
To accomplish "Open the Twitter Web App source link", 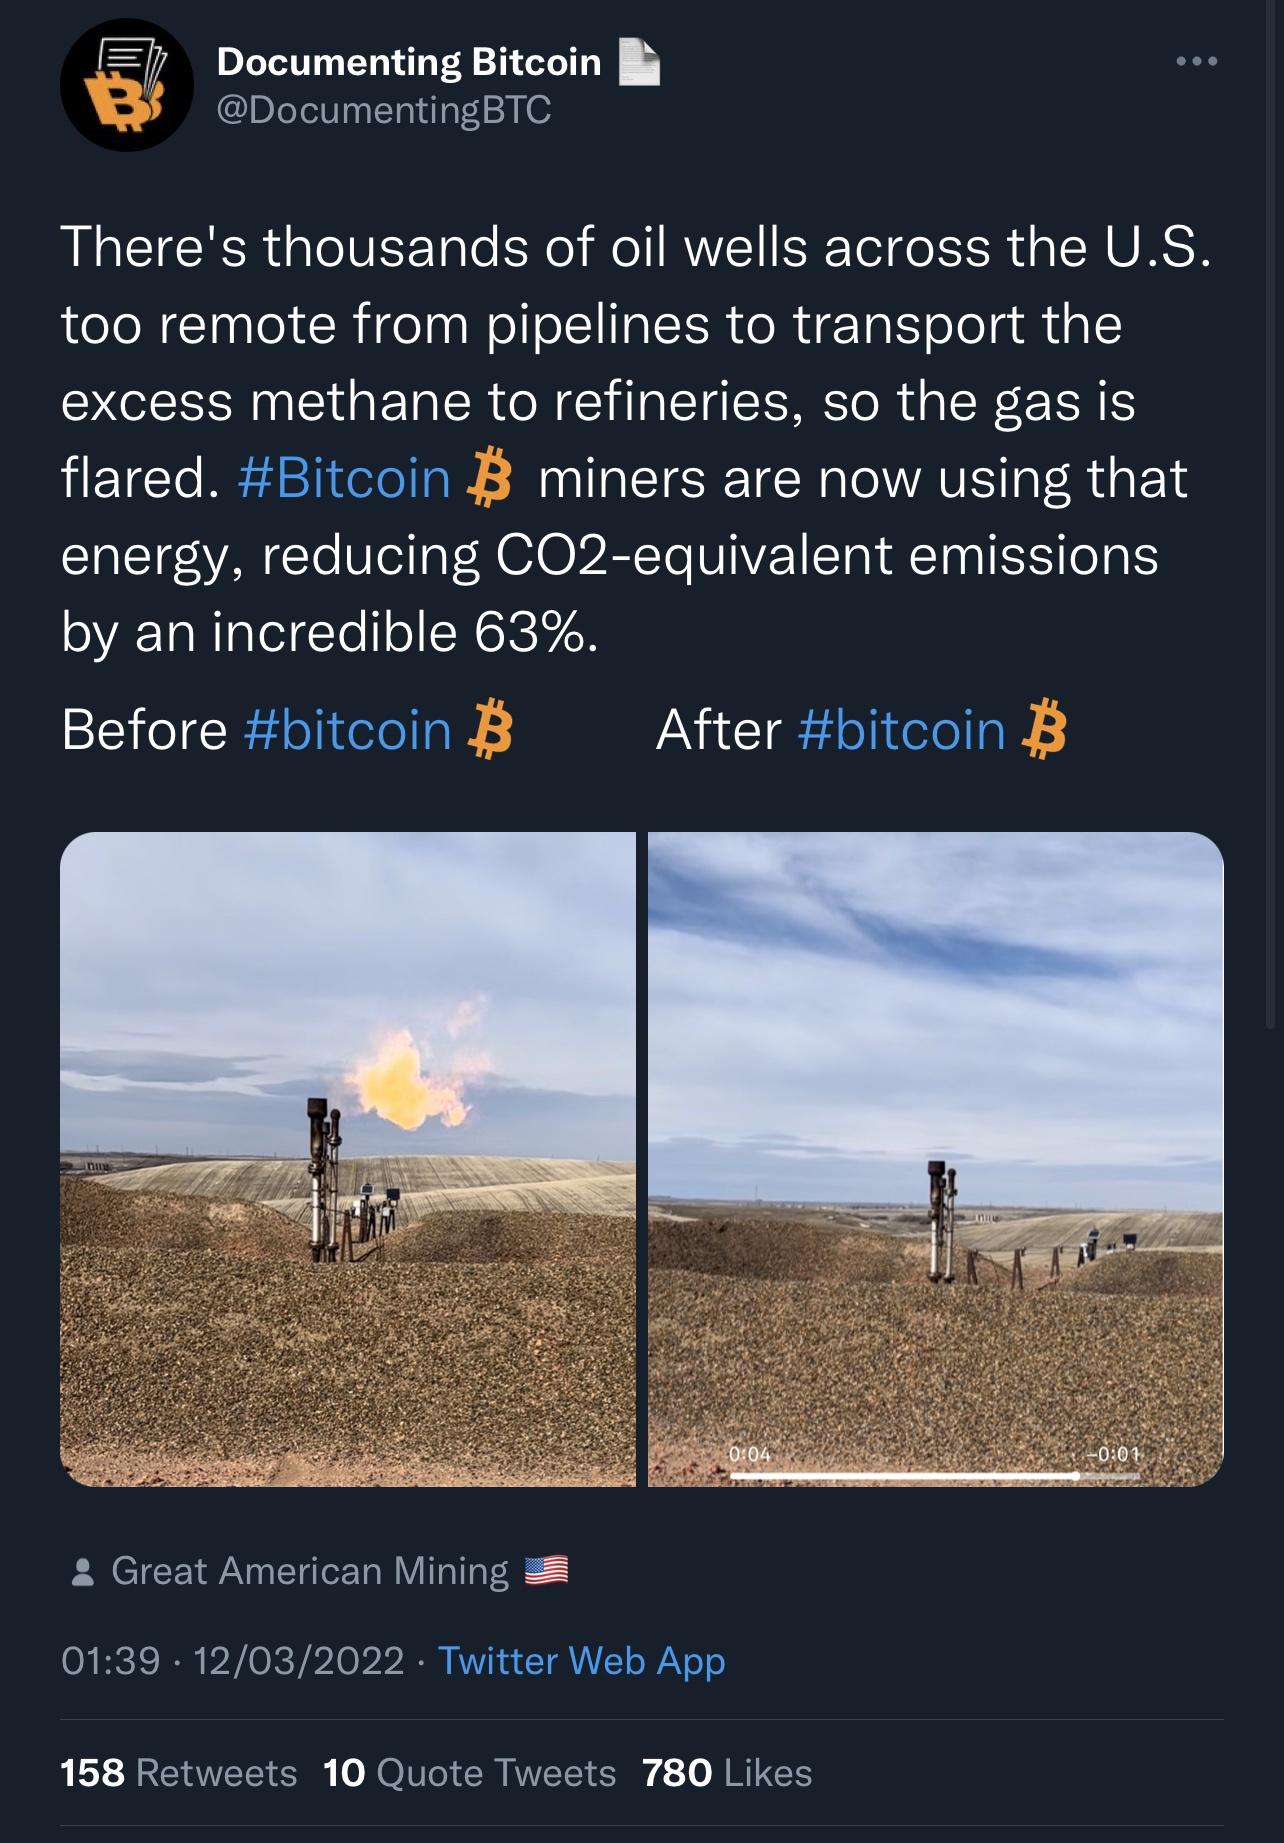I will [582, 1661].
